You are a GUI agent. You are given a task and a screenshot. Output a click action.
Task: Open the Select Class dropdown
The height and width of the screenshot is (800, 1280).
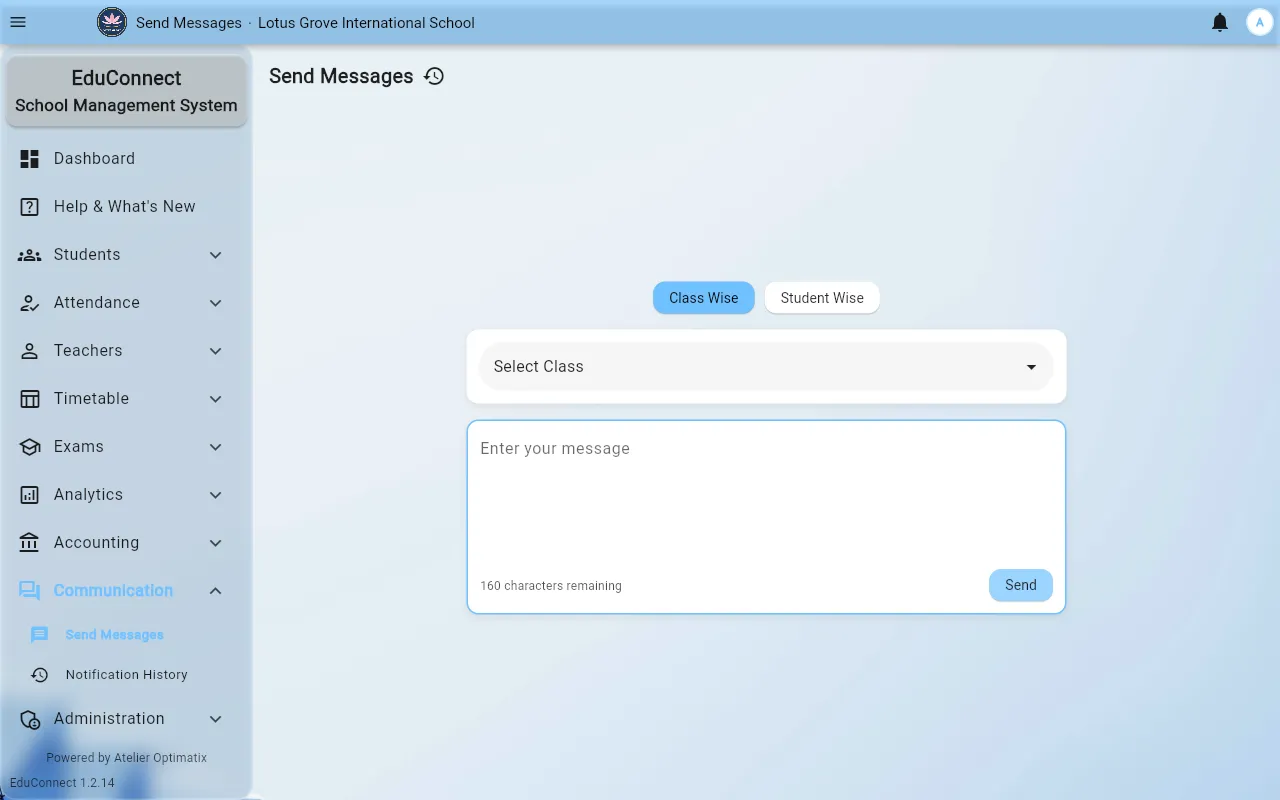[x=766, y=366]
